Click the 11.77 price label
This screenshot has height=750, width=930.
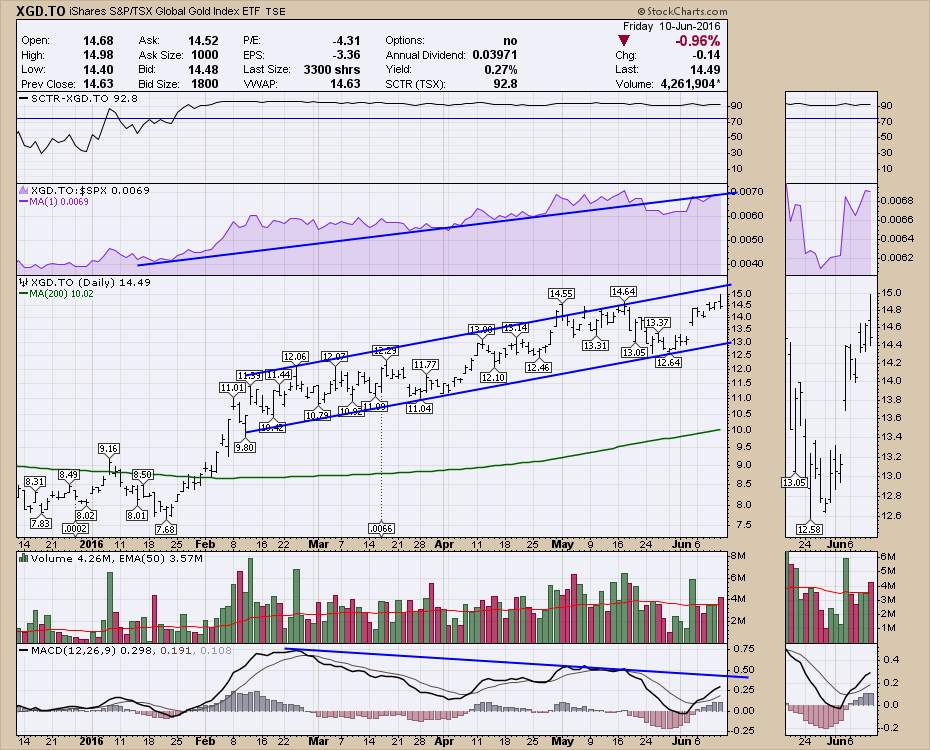(425, 365)
